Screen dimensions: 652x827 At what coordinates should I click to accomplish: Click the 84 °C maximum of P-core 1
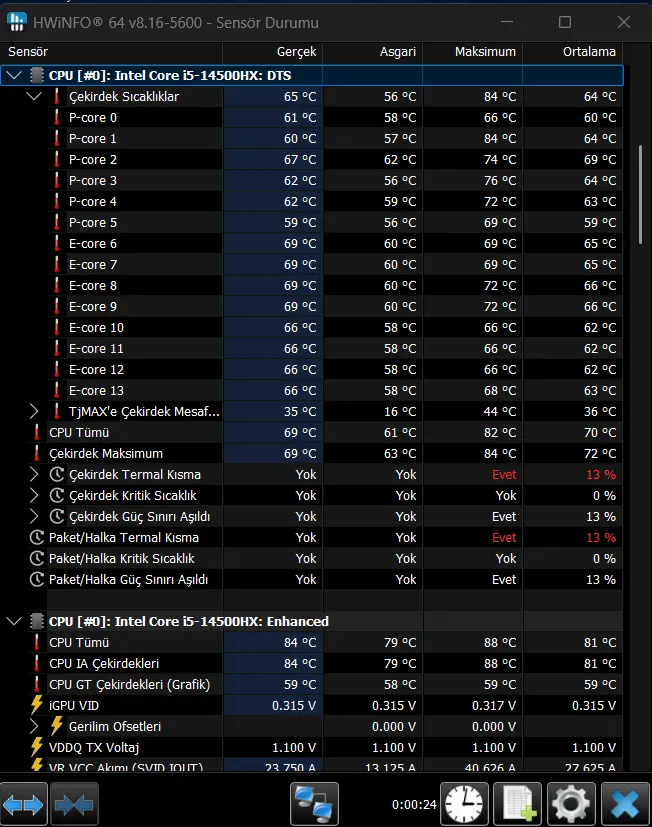click(500, 139)
